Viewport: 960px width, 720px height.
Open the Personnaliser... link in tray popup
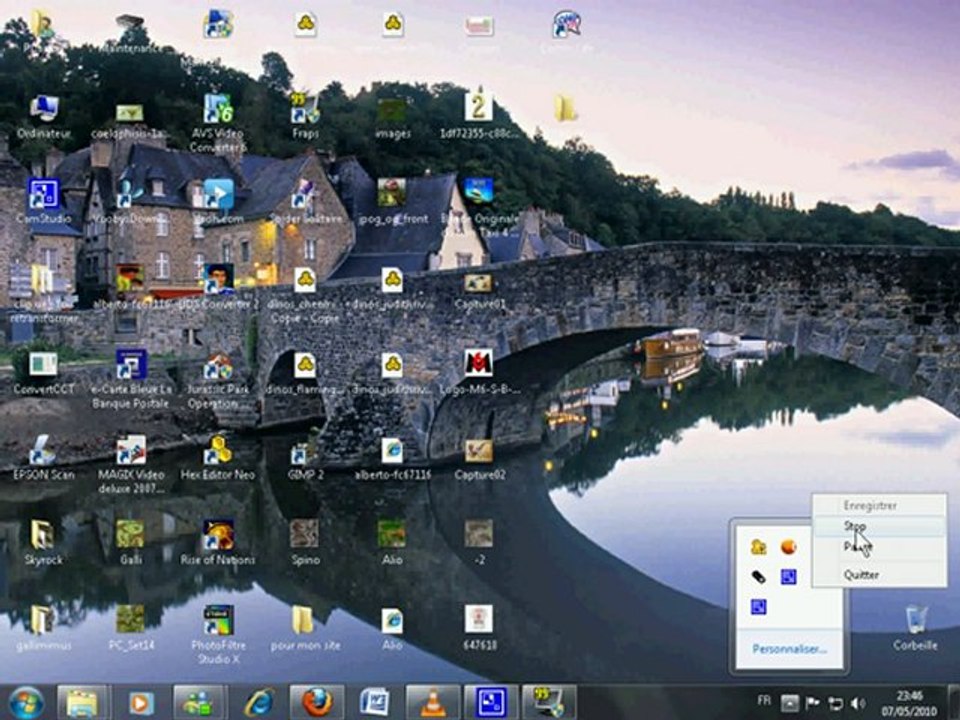[789, 649]
